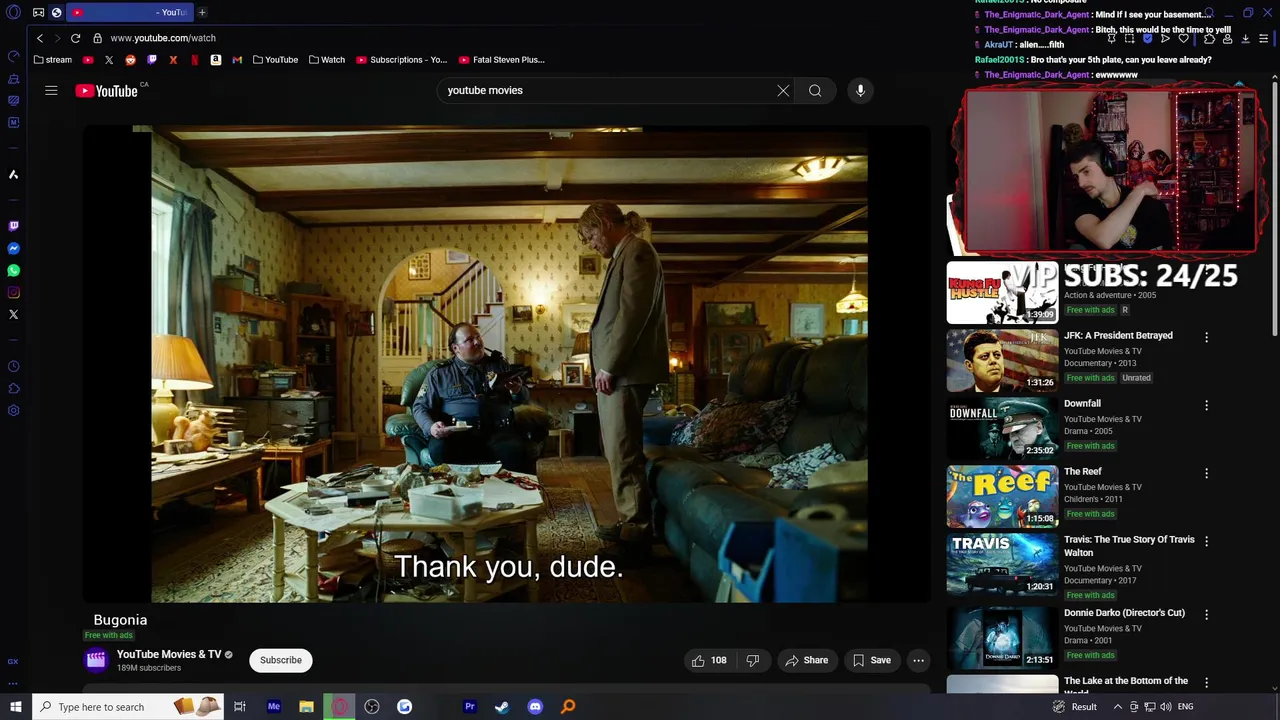The image size is (1280, 720).
Task: Open Discord from the taskbar
Action: coord(535,707)
